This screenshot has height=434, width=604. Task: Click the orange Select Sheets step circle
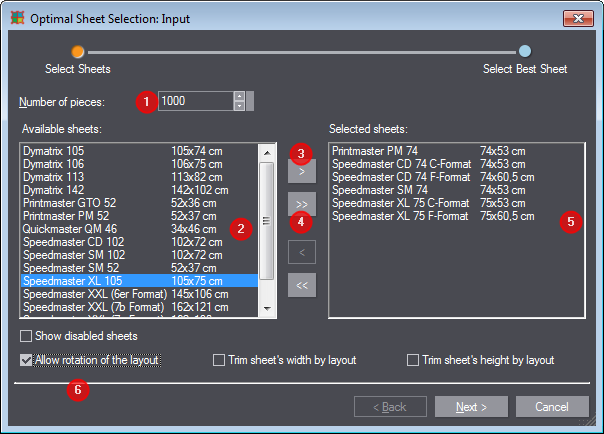pyautogui.click(x=78, y=51)
